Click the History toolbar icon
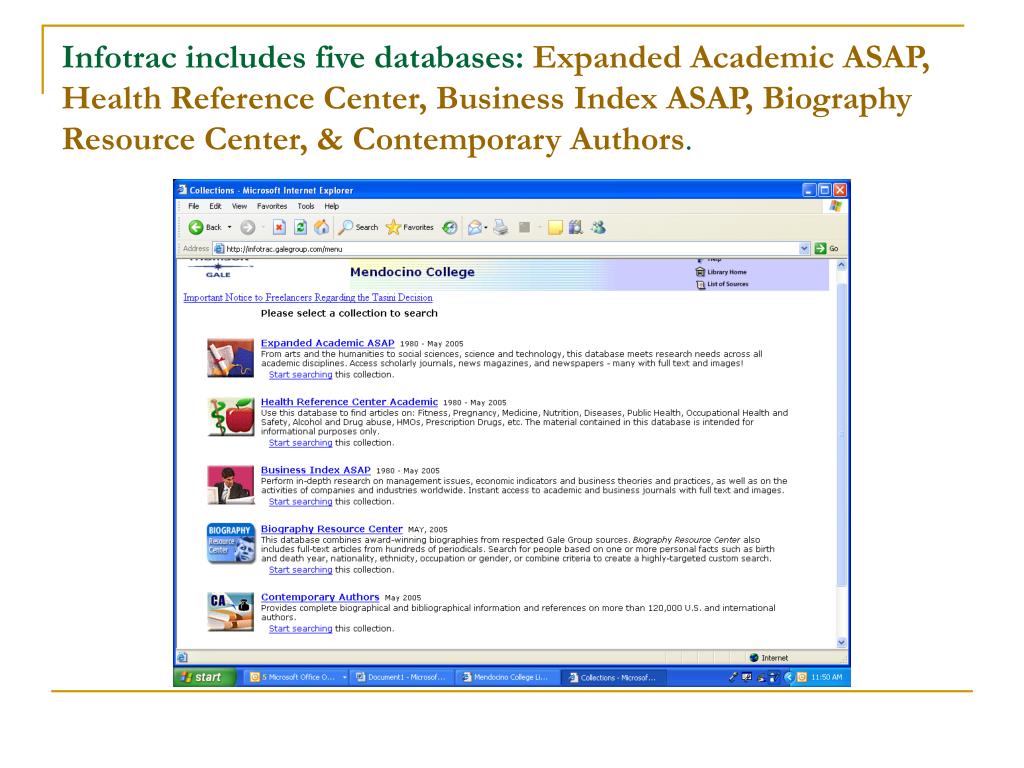 click(x=450, y=227)
